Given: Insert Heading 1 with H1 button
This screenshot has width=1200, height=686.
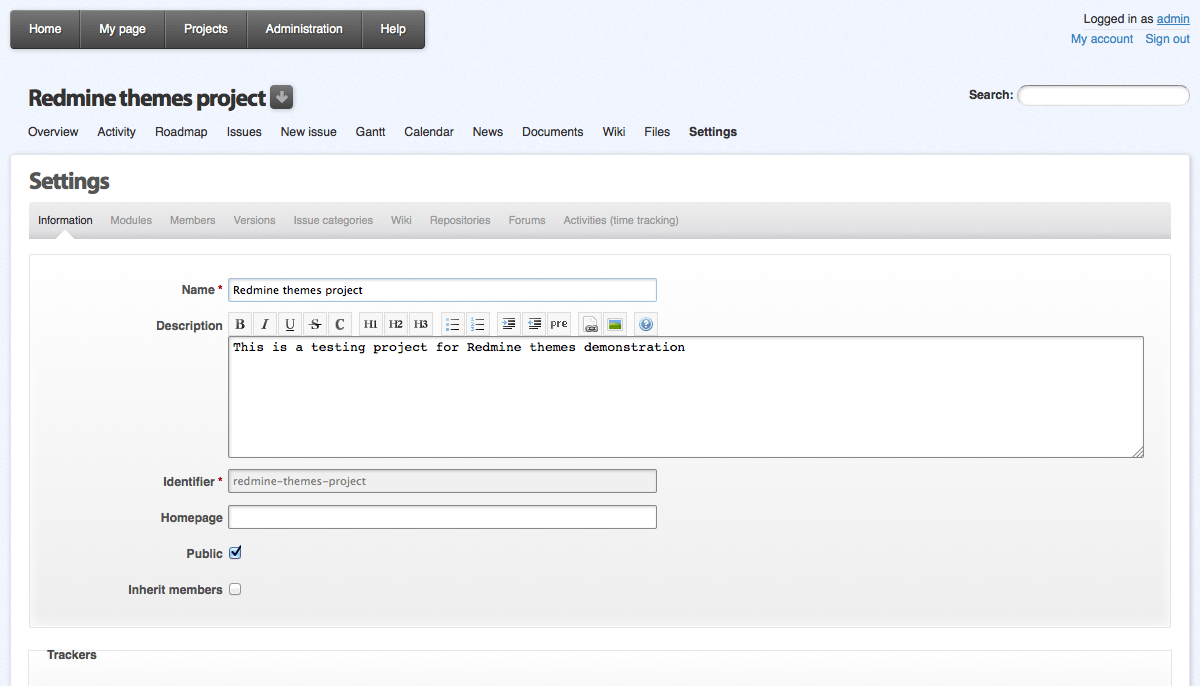Looking at the screenshot, I should 371,324.
